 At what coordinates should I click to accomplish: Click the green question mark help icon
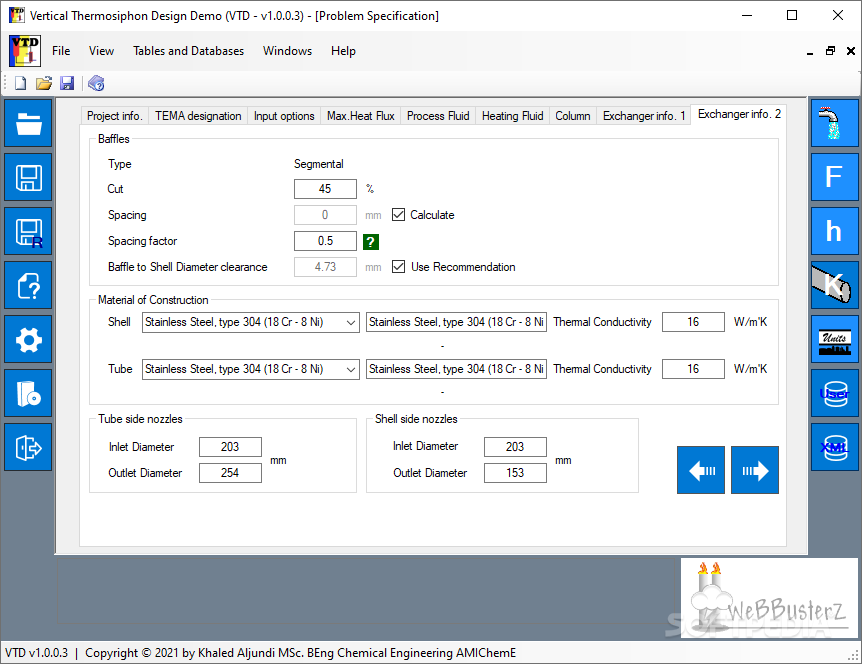371,241
